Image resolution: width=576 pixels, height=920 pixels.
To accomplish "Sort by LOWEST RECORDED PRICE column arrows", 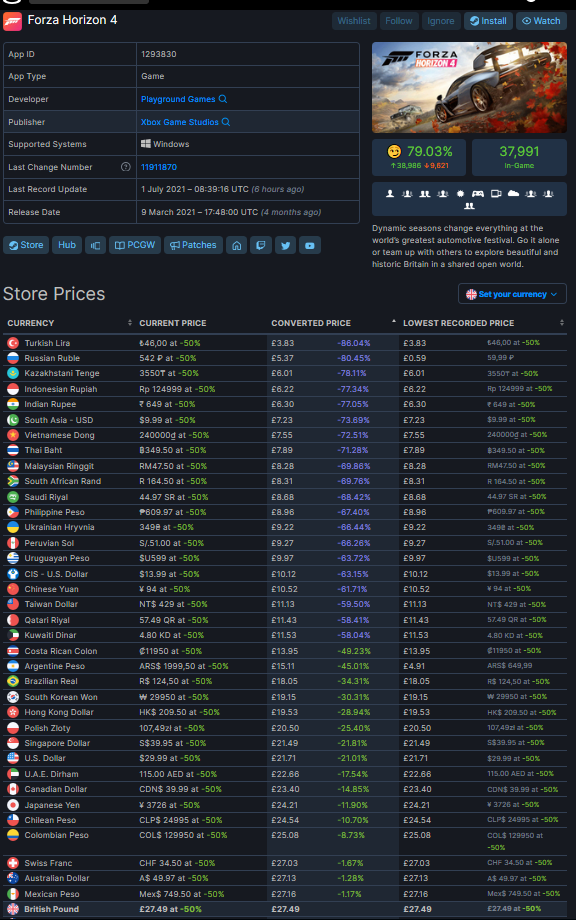I will [561, 323].
